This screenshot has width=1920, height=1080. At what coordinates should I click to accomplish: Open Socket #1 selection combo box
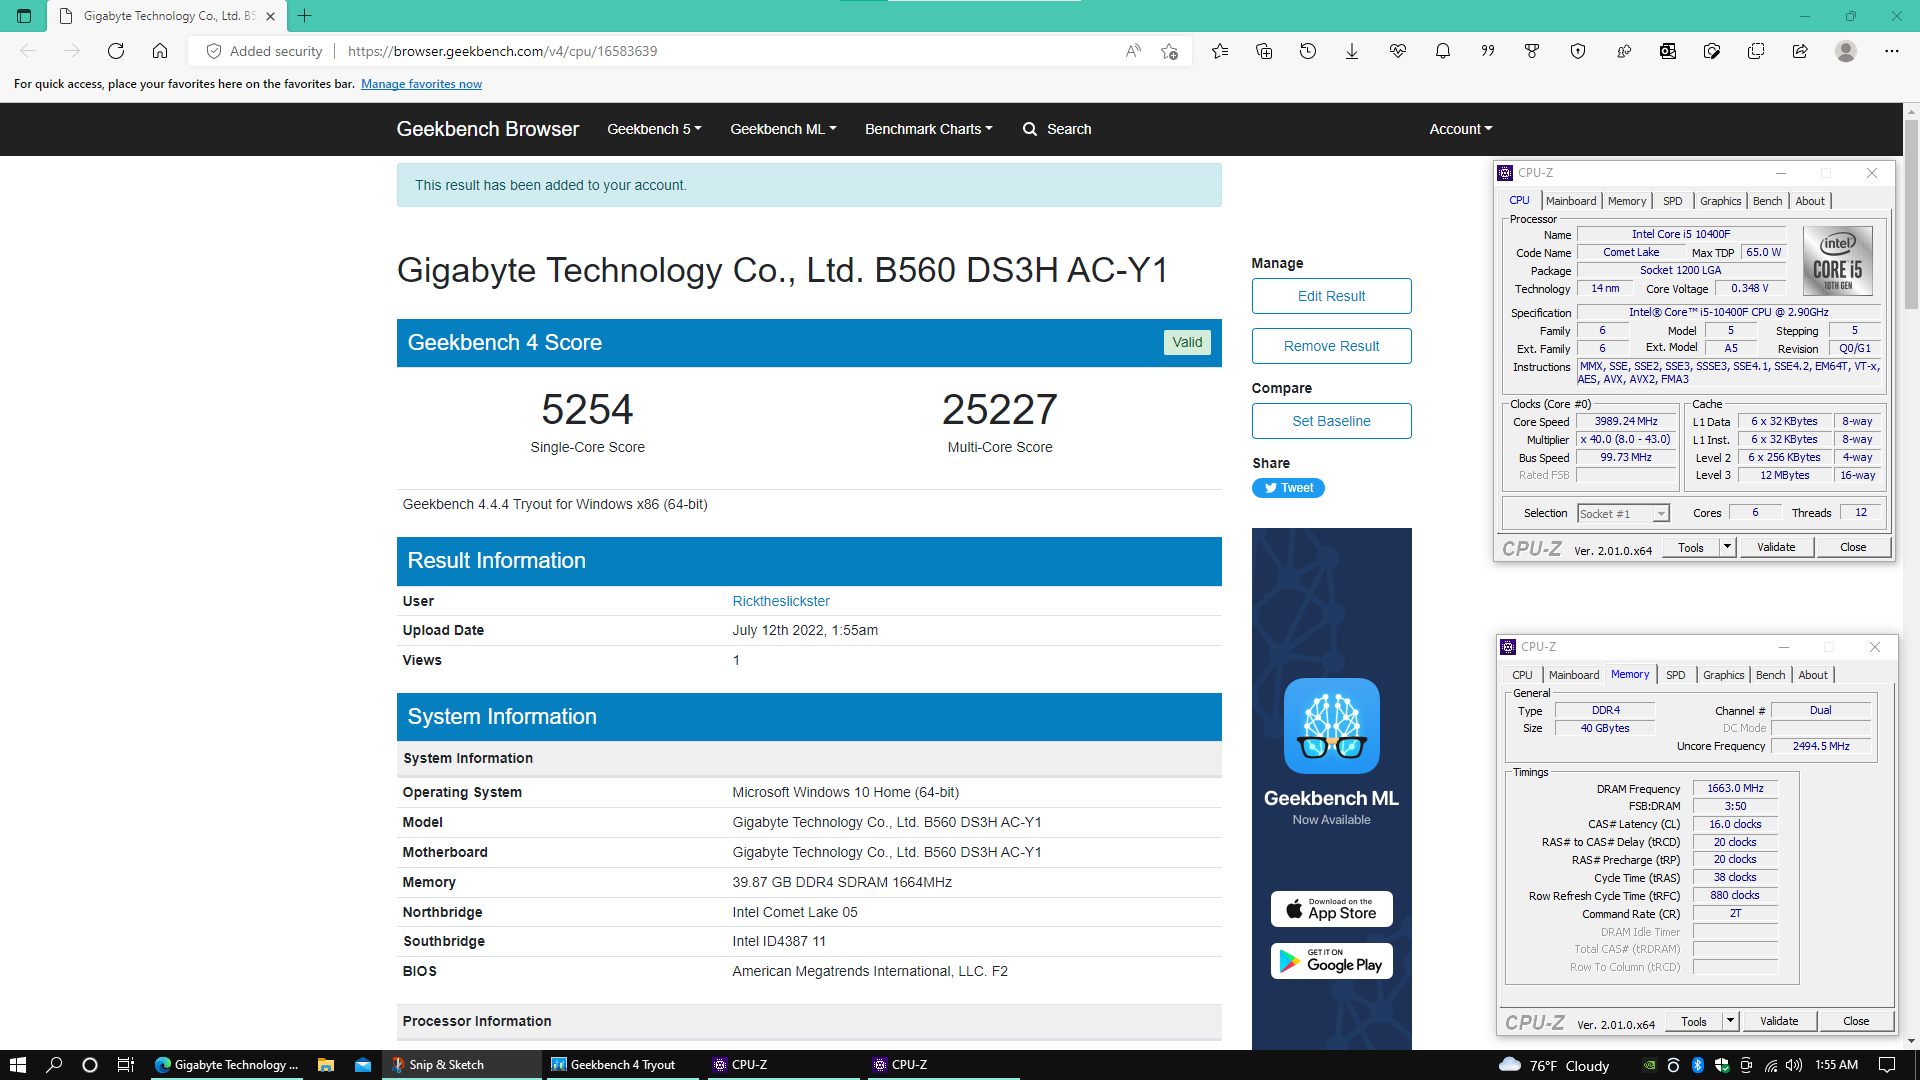click(1623, 514)
